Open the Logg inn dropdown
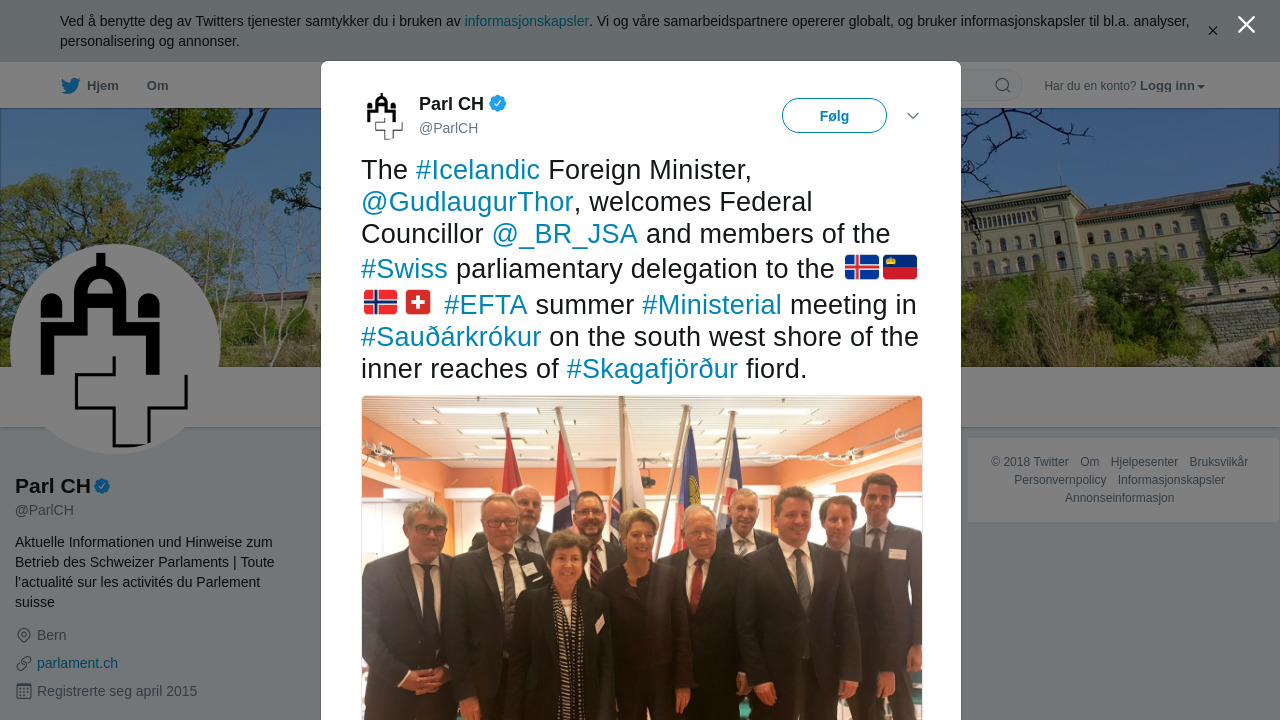Screen dimensions: 1280x720 point(1172,86)
